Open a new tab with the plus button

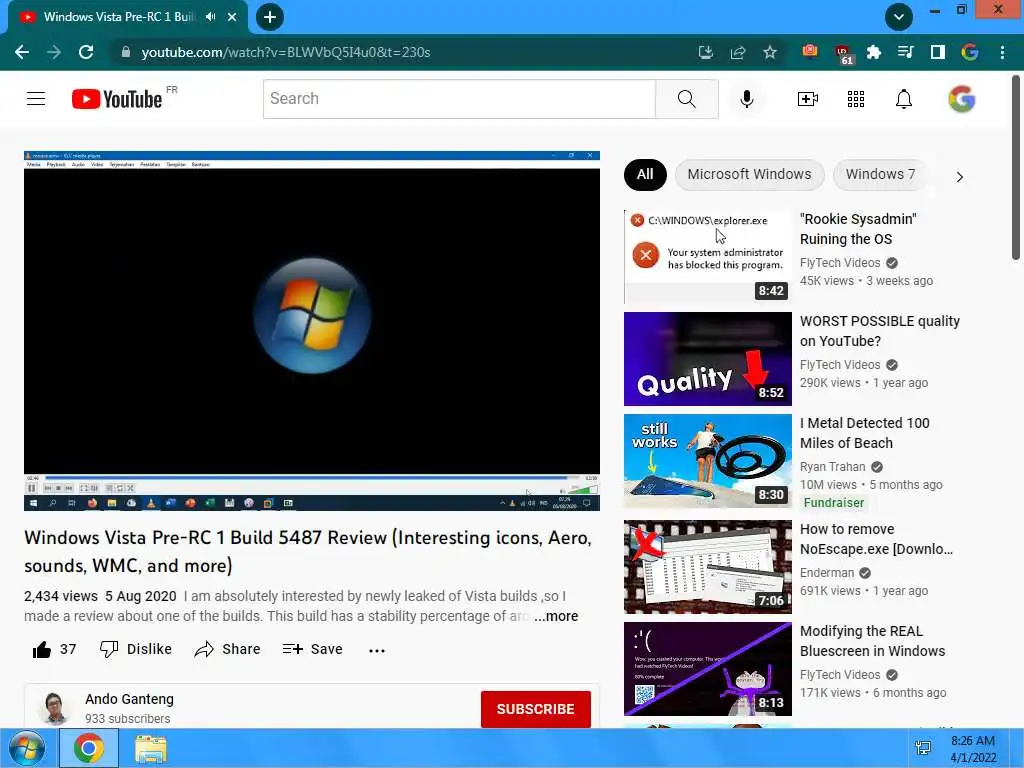(270, 17)
